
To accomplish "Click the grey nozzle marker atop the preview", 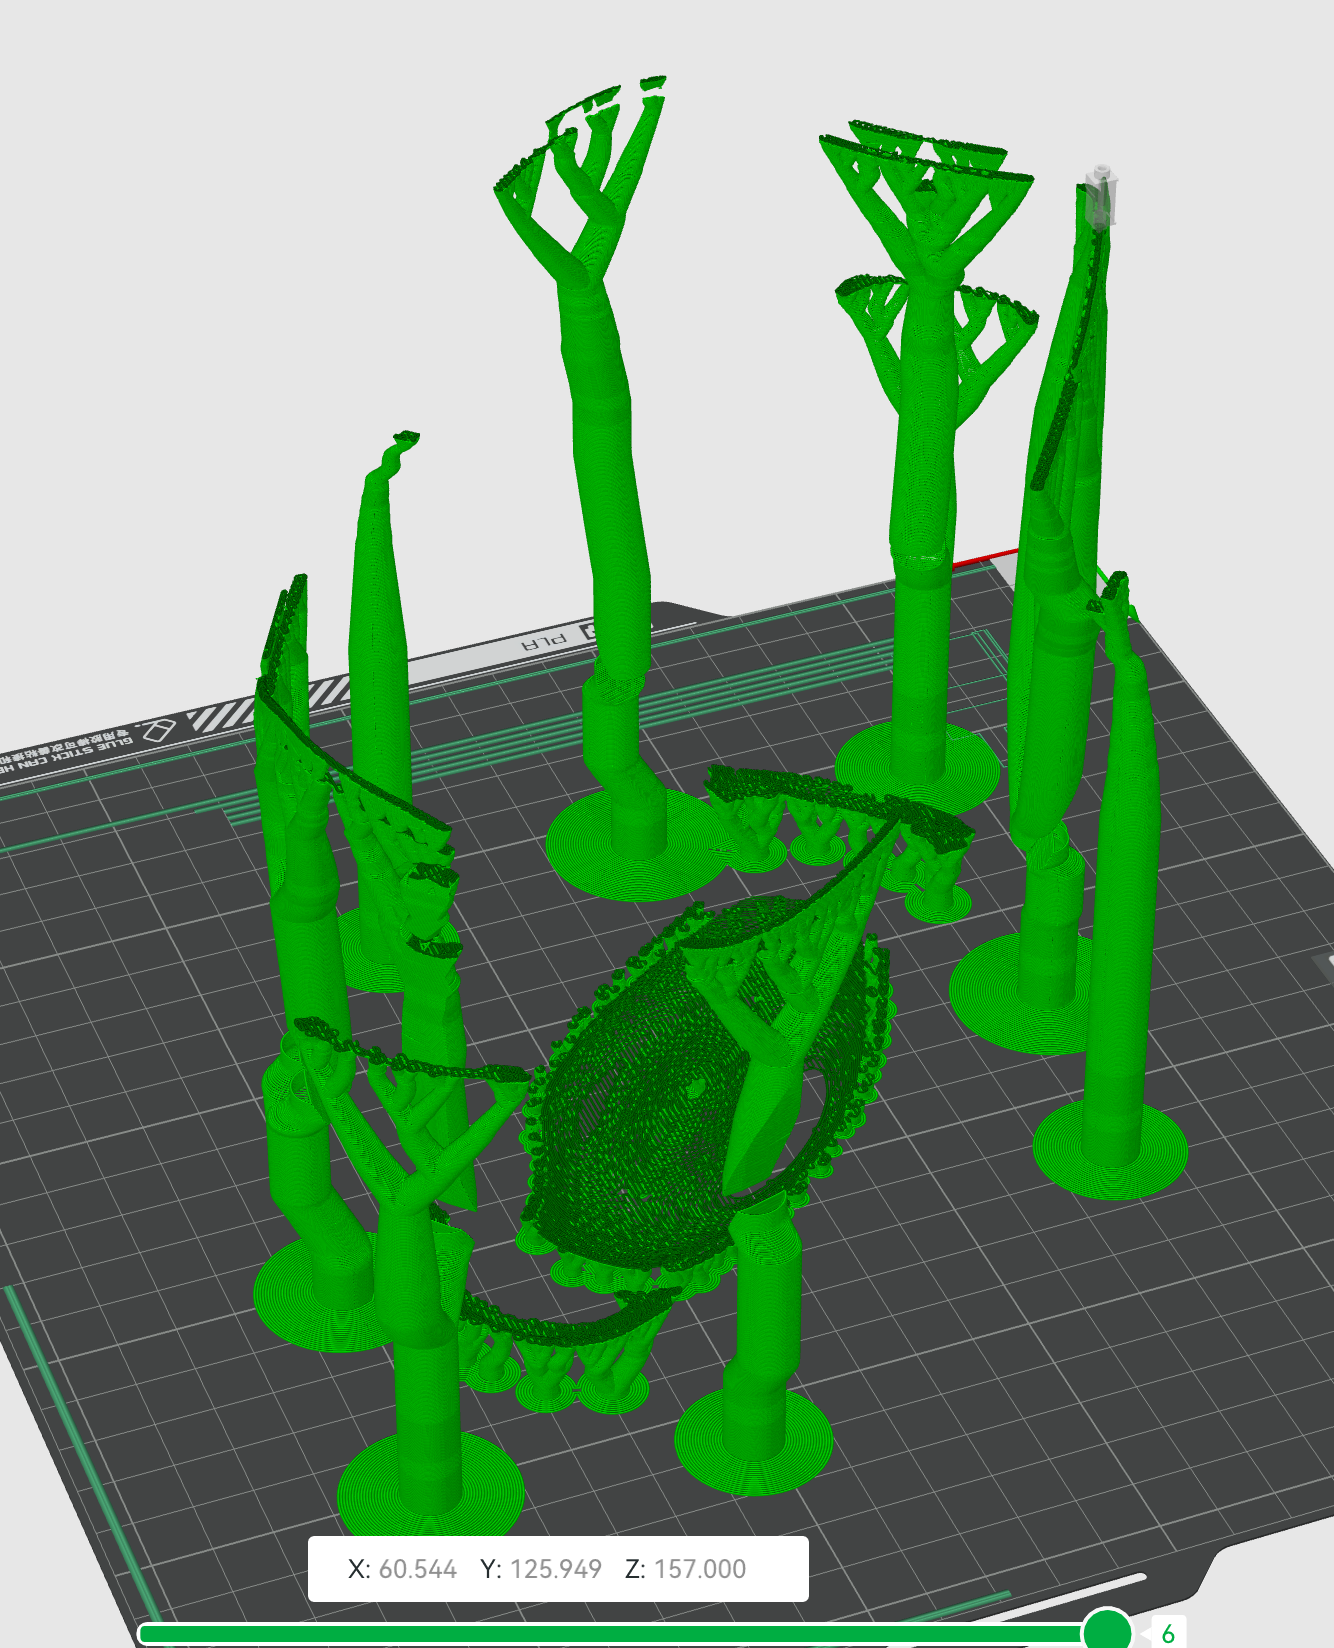I will pos(1100,196).
